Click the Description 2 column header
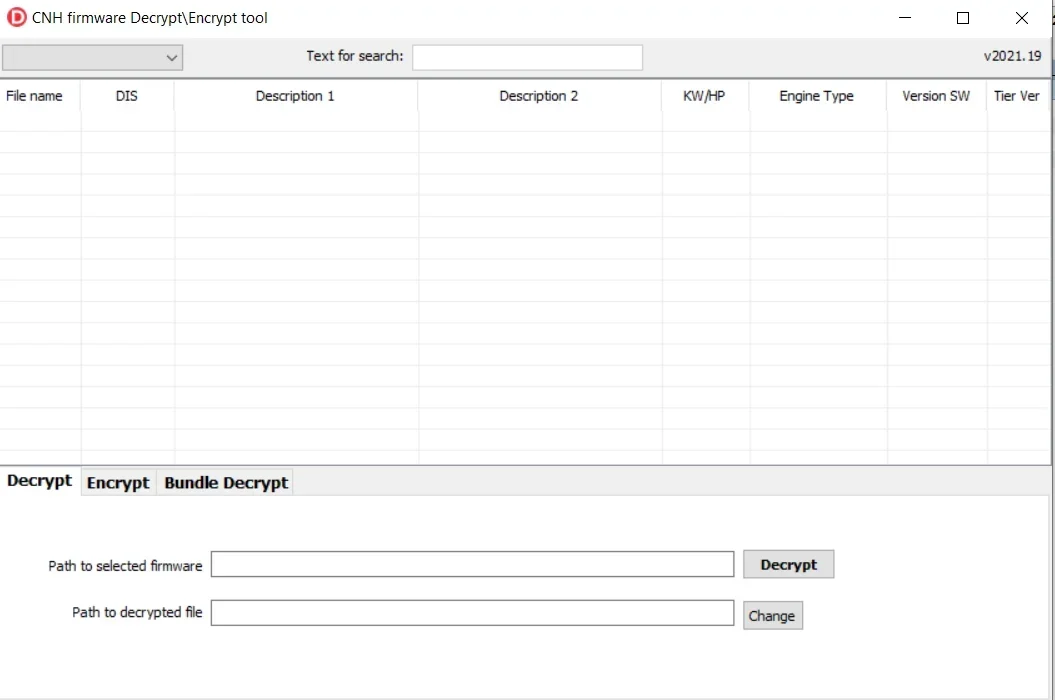1055x700 pixels. (539, 96)
